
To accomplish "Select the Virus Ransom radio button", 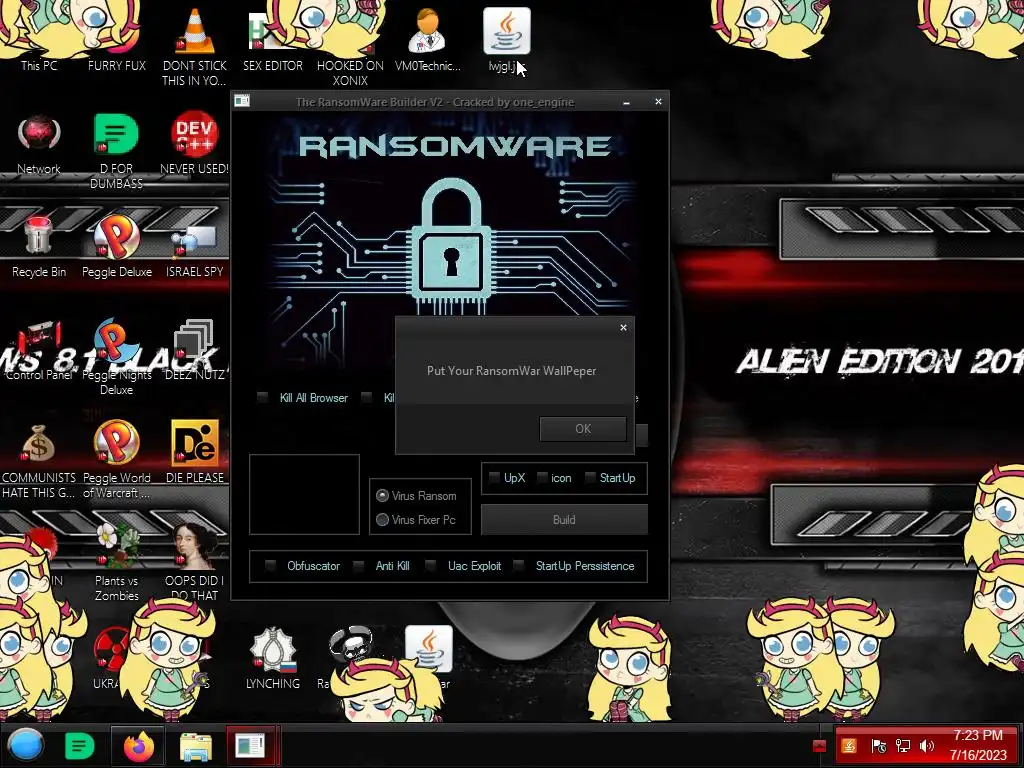I will point(383,496).
